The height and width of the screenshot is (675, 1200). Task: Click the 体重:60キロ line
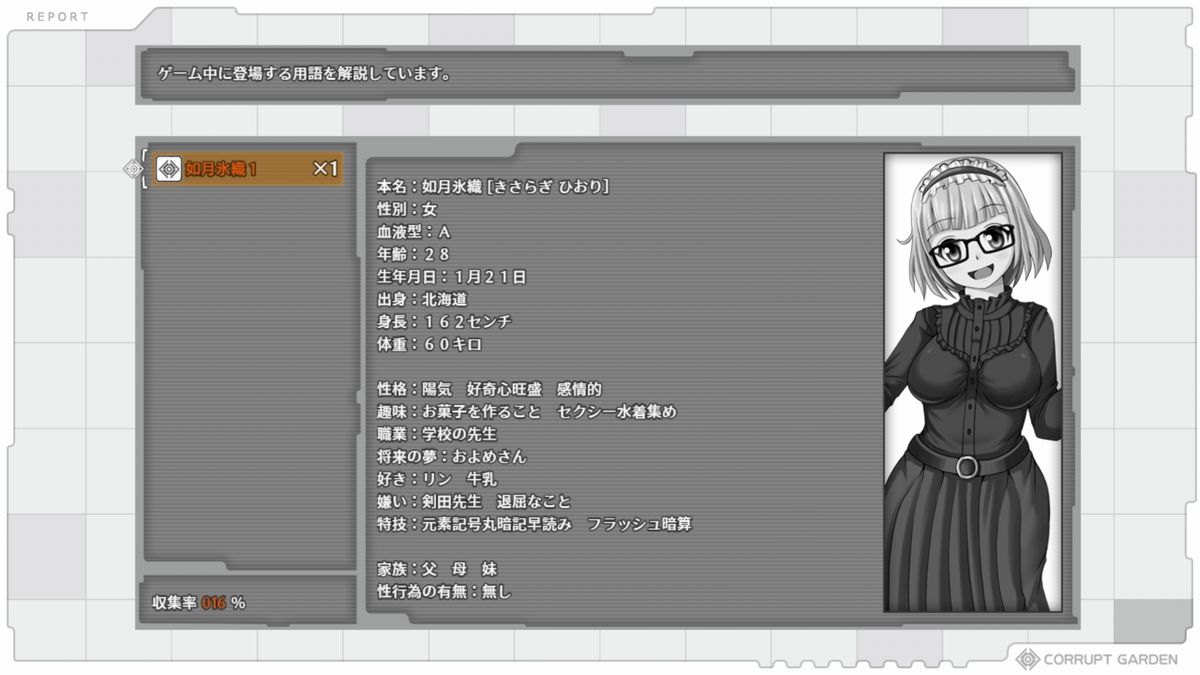click(429, 344)
